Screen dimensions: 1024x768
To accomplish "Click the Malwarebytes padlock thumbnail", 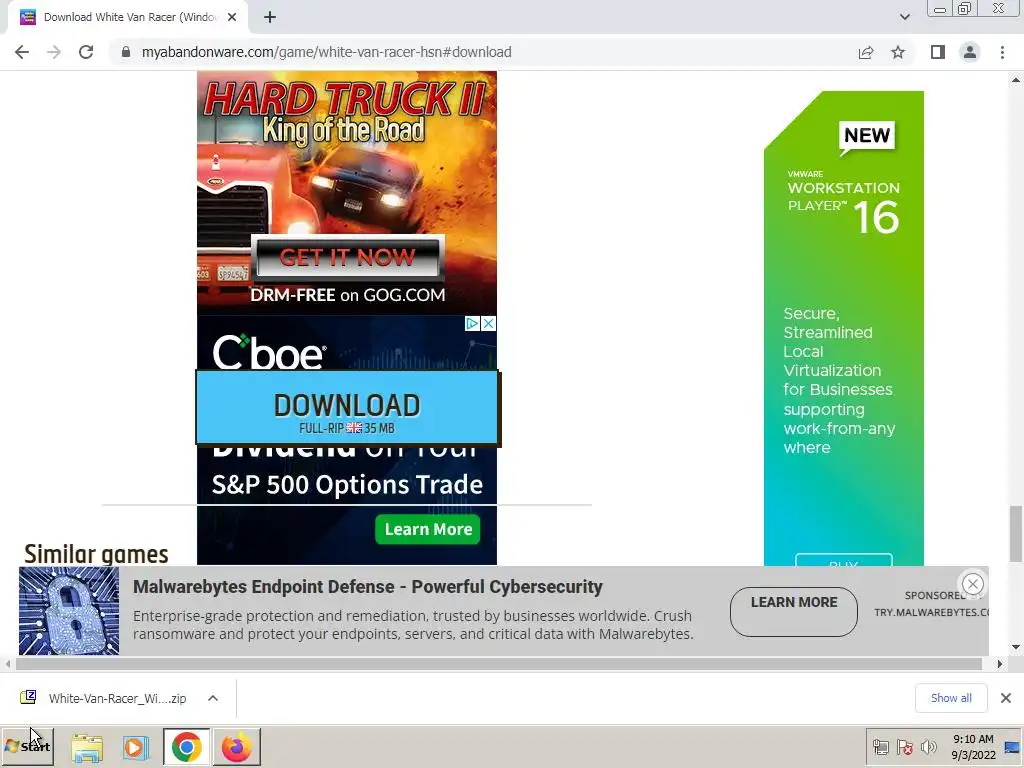I will (x=69, y=611).
